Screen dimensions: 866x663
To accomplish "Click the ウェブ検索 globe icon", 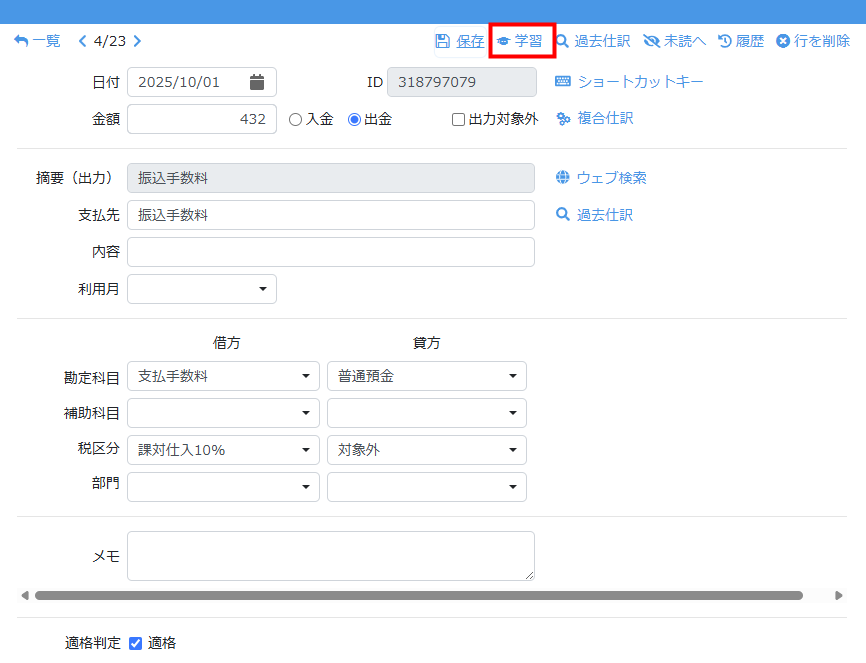I will [x=563, y=178].
